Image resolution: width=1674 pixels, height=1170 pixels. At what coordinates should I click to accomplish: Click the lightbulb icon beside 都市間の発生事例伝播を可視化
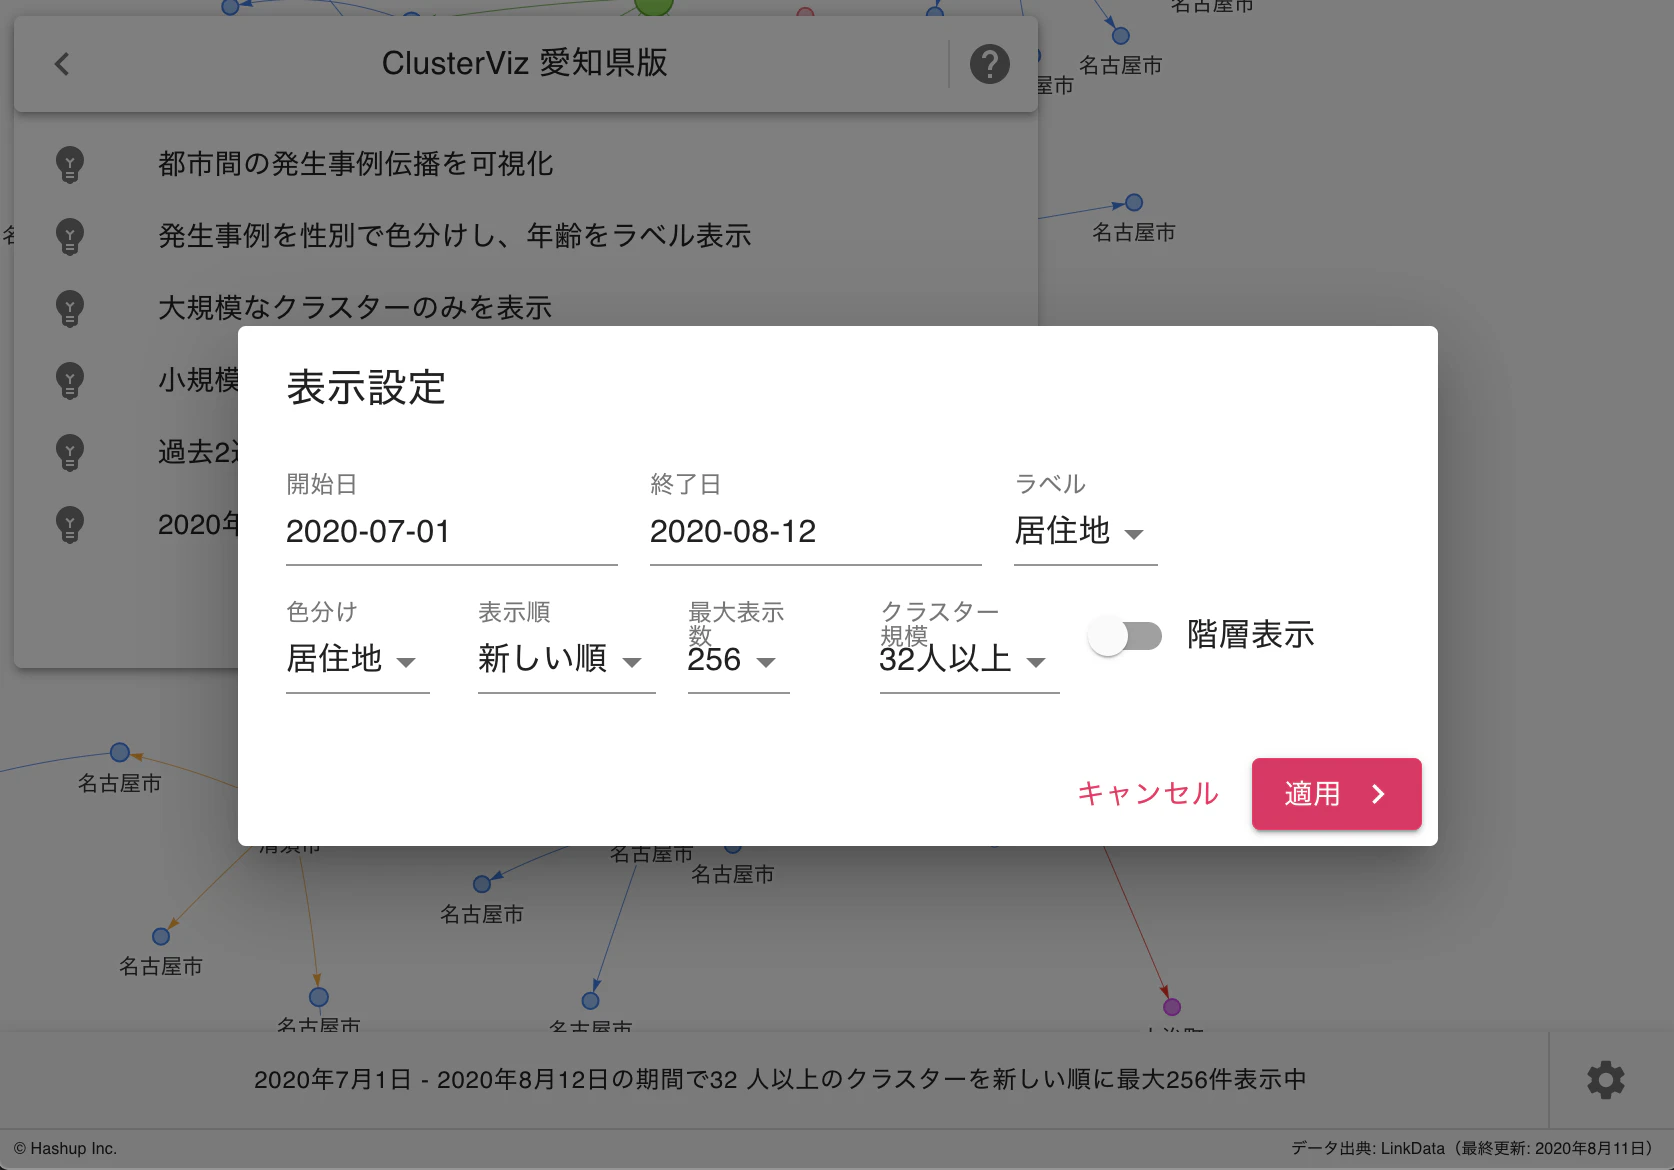pos(70,164)
